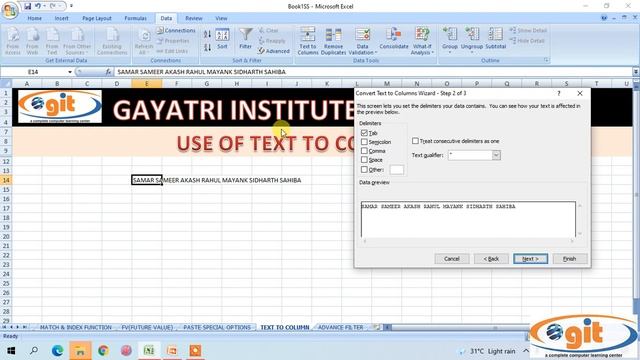This screenshot has height=360, width=640.
Task: Click Consolidate tool
Action: click(x=393, y=39)
